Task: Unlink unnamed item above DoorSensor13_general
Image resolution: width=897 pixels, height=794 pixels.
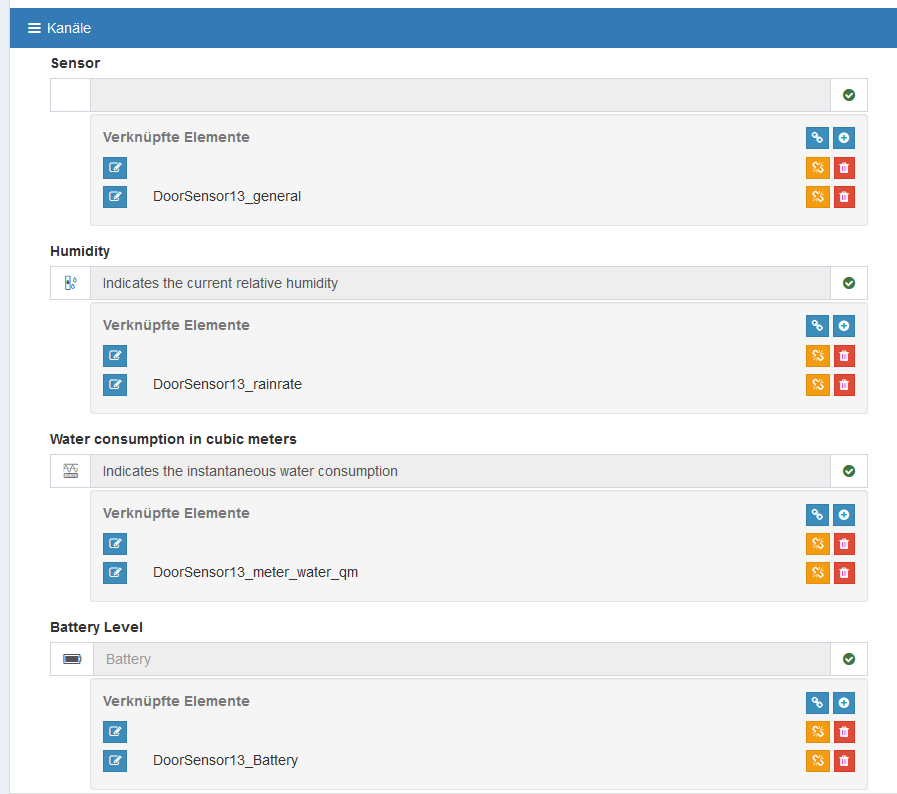Action: [x=818, y=168]
